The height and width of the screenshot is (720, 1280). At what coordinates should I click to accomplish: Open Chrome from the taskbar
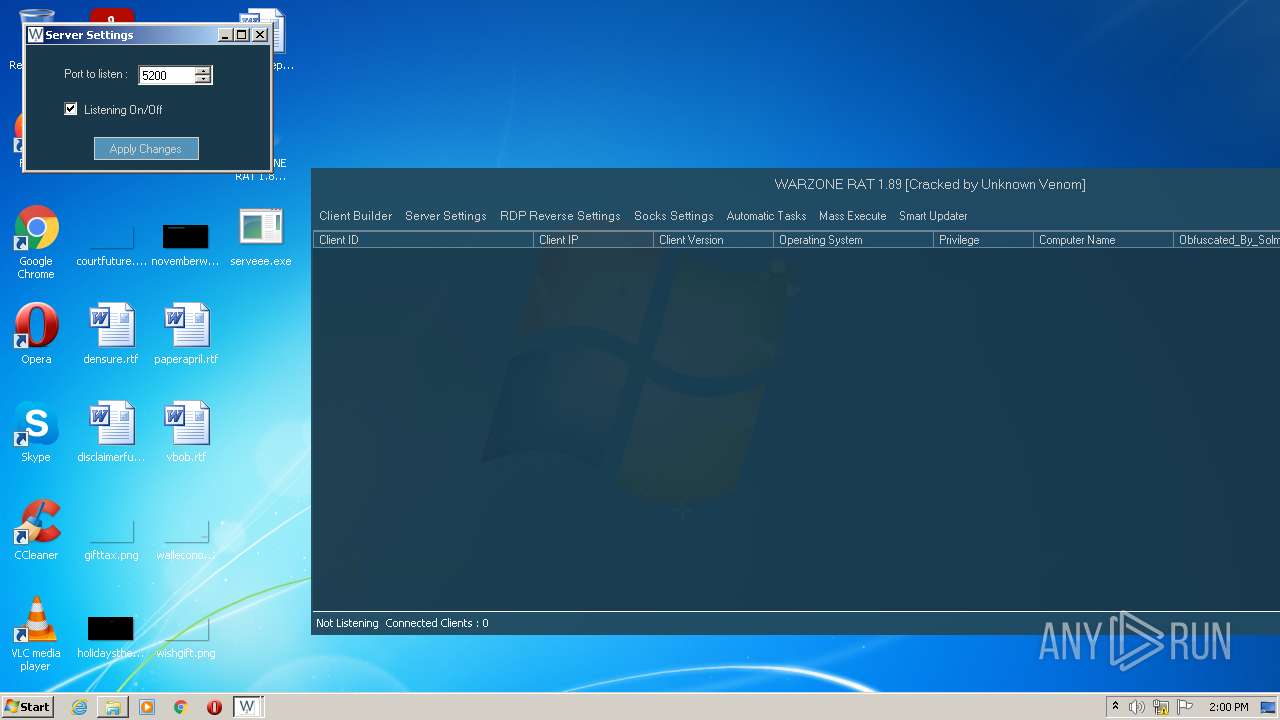coord(181,707)
